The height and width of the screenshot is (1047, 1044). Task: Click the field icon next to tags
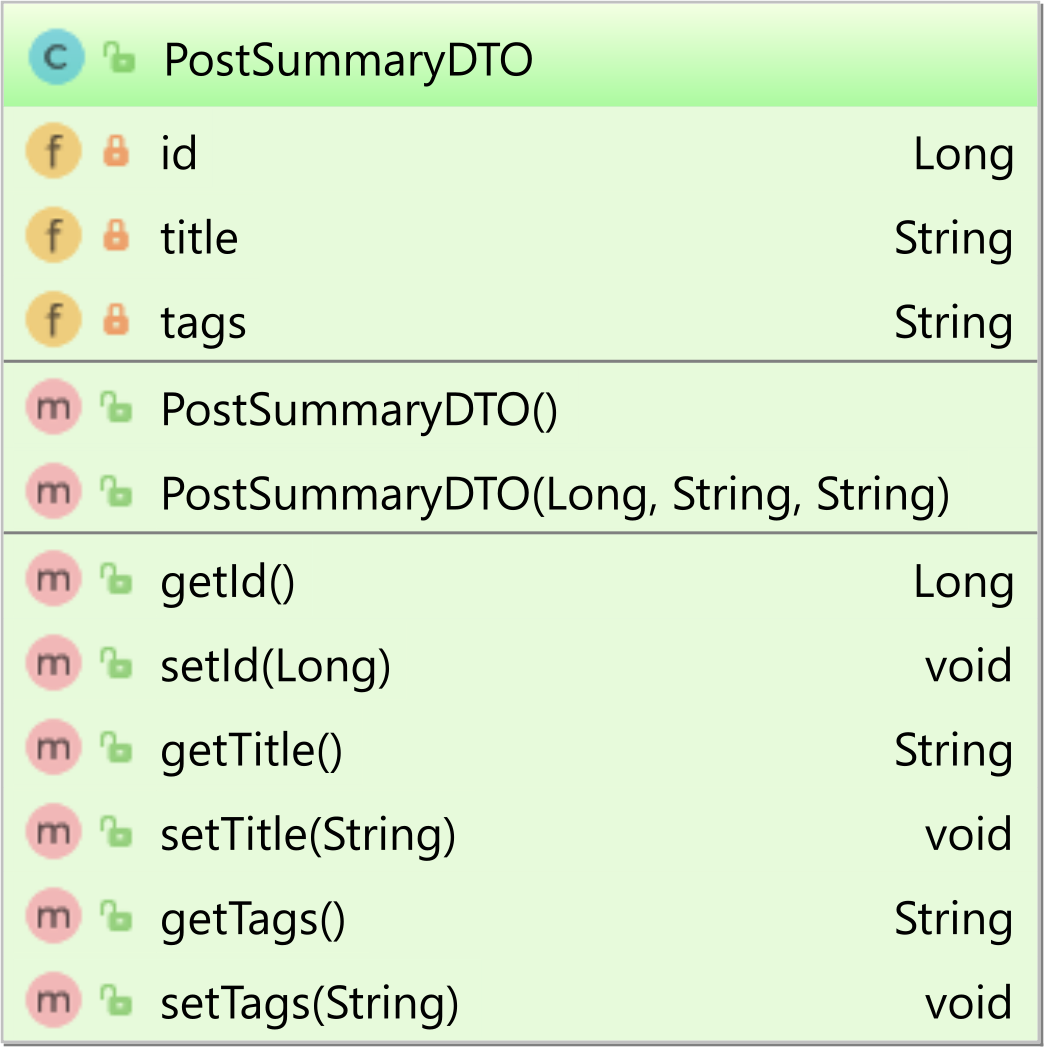coord(53,319)
